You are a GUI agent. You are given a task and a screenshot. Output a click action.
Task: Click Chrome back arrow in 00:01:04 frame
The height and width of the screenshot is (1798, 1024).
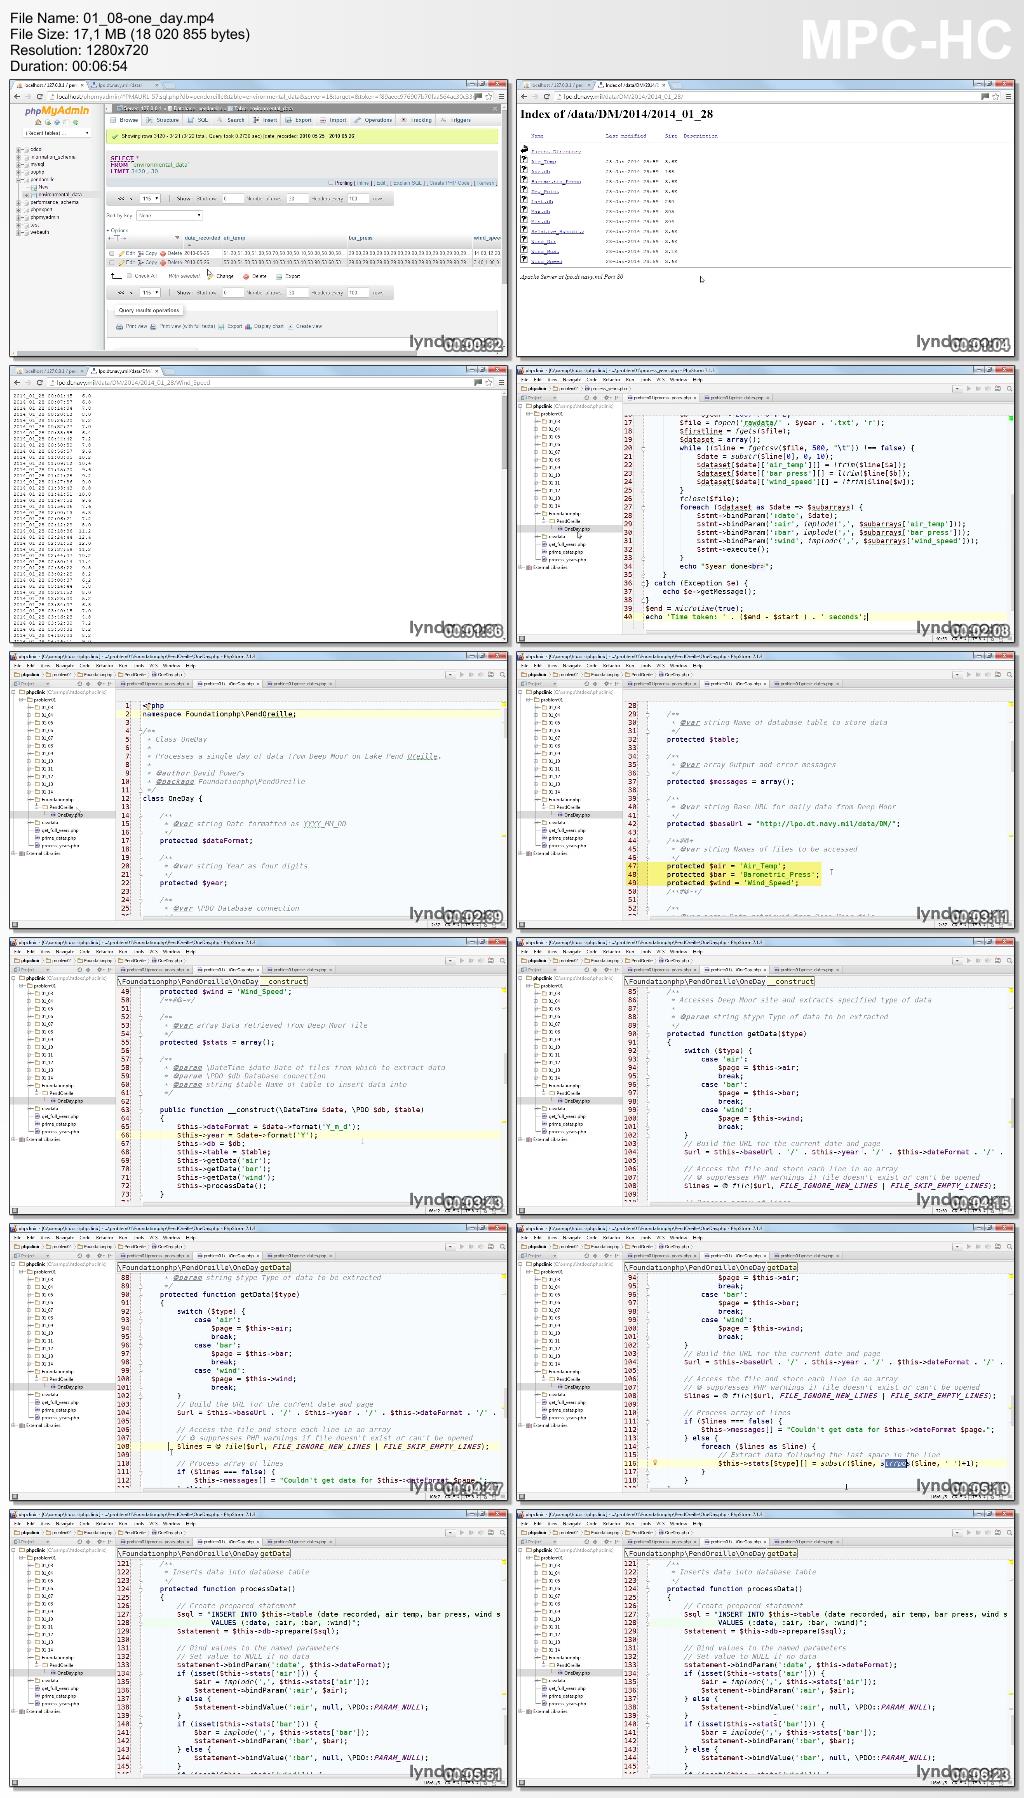[523, 96]
